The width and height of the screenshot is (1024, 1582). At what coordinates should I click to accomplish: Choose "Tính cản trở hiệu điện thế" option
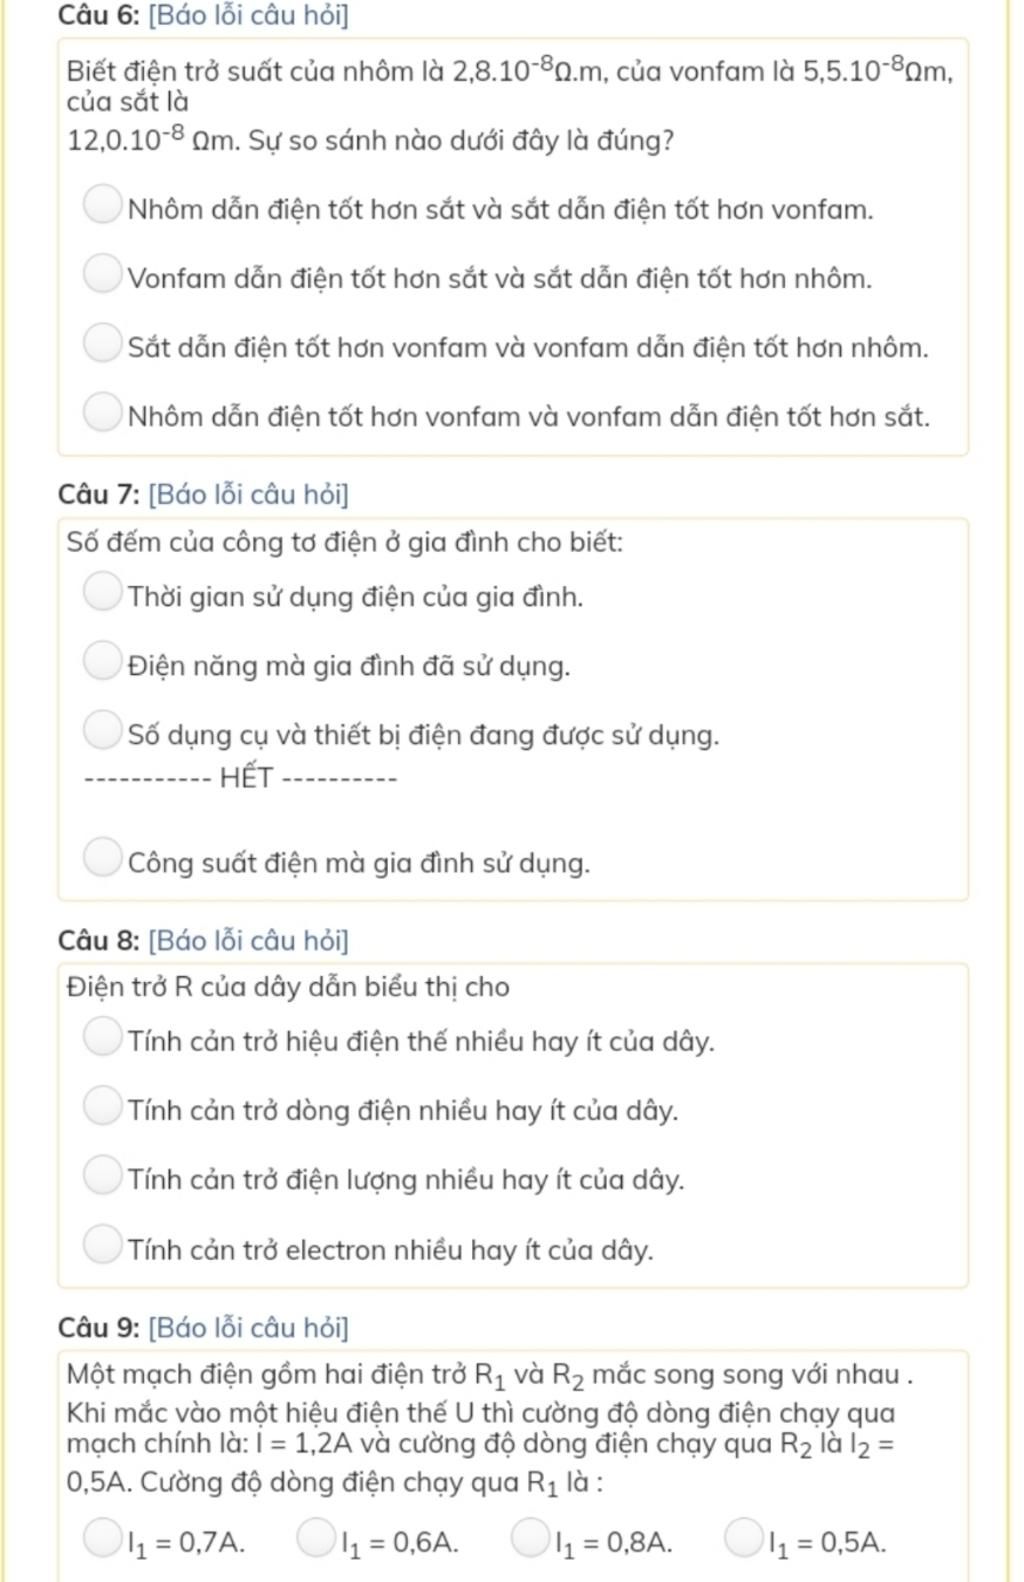point(102,1037)
